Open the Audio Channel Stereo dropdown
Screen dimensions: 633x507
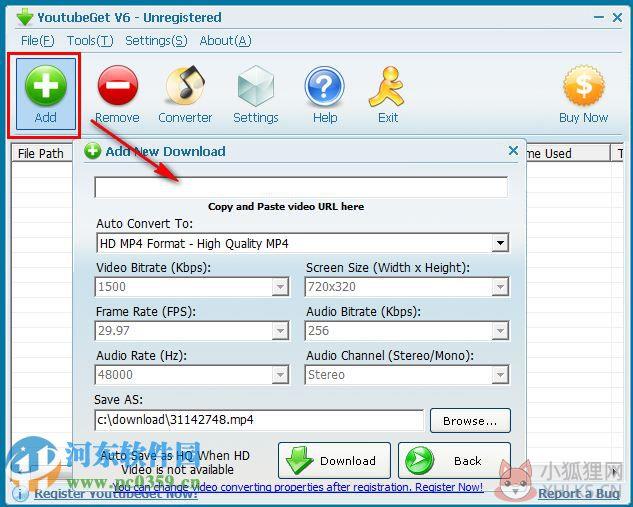[x=500, y=375]
